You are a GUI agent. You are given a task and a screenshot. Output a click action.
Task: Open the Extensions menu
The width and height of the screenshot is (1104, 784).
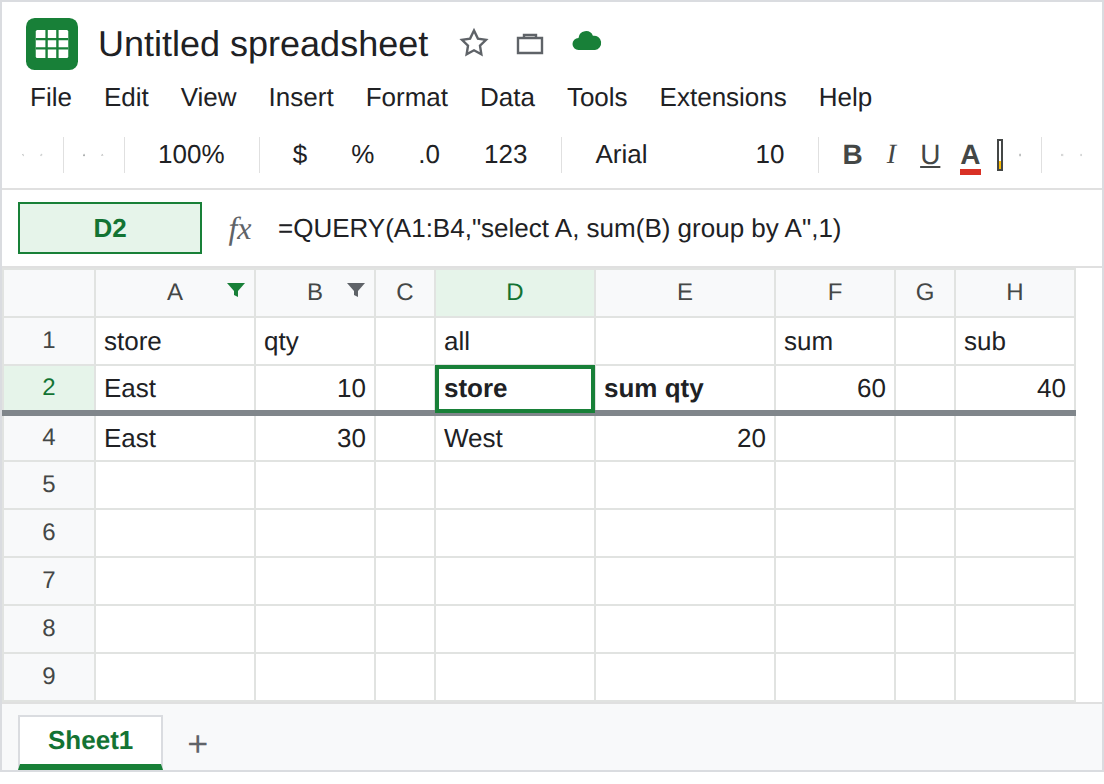pos(722,97)
